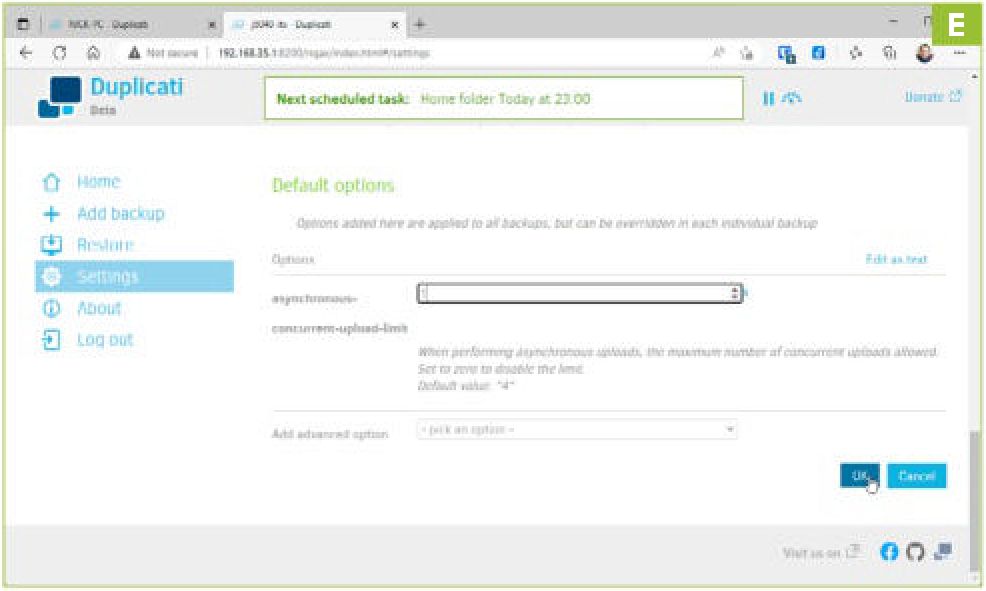
Task: Switch to the NICK-PC Duplicati tab
Action: 133,25
